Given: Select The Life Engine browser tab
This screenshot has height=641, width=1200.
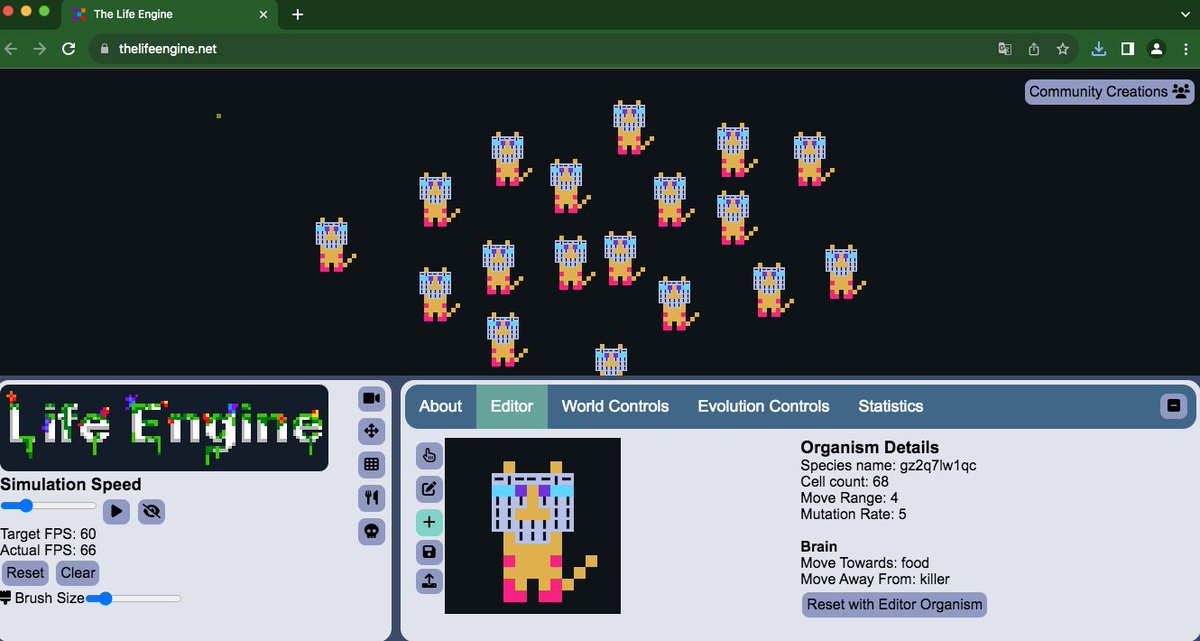Looking at the screenshot, I should [170, 14].
